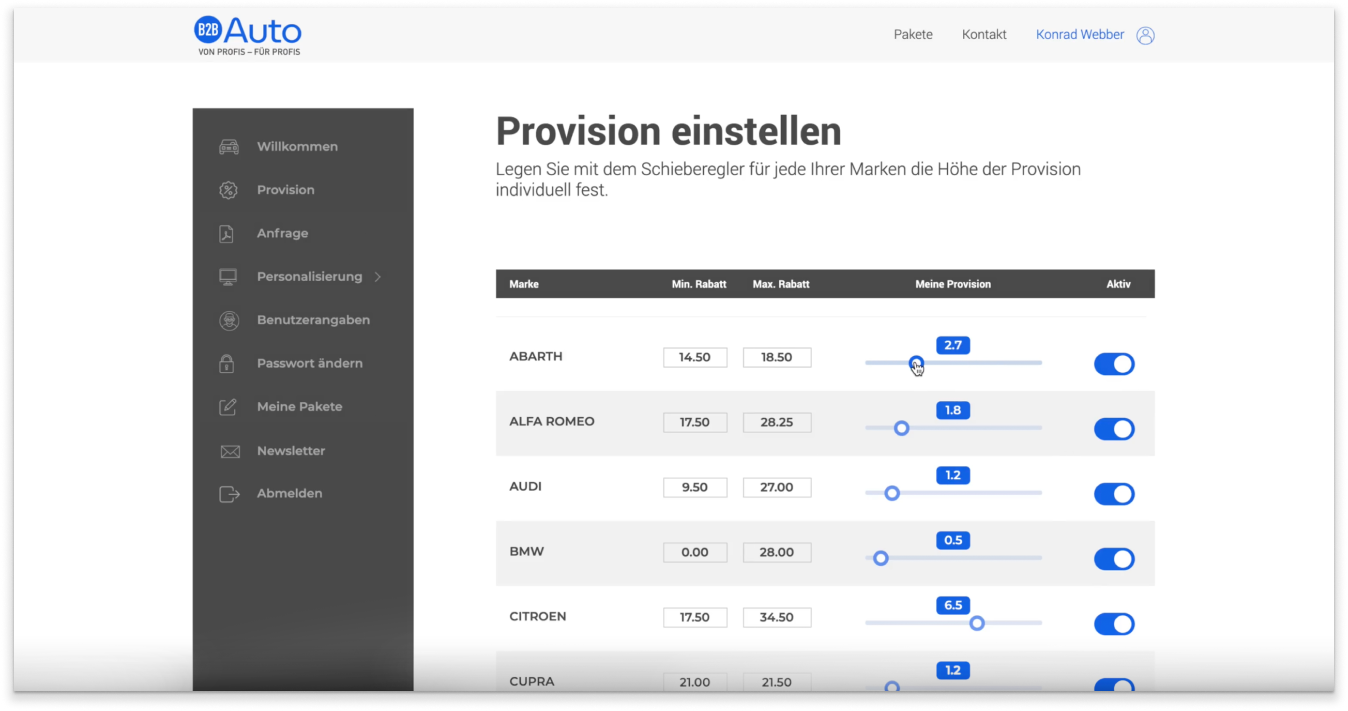The image size is (1348, 711).
Task: Click the BMW provision slider handle
Action: (x=881, y=558)
